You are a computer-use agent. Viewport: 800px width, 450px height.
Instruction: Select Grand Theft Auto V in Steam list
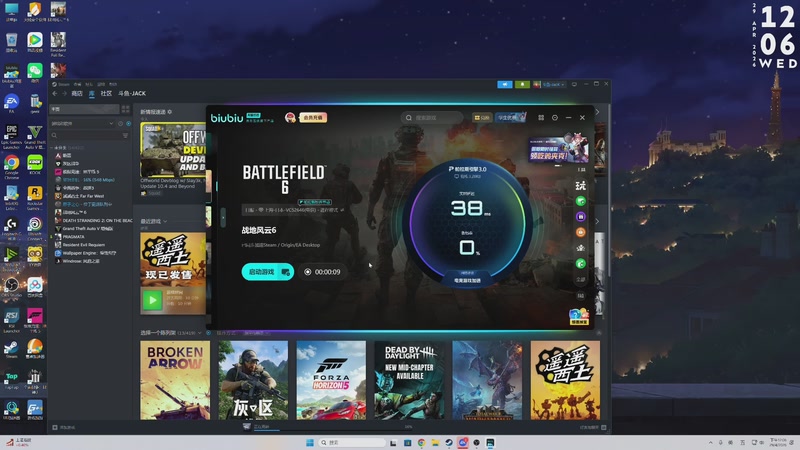point(84,229)
